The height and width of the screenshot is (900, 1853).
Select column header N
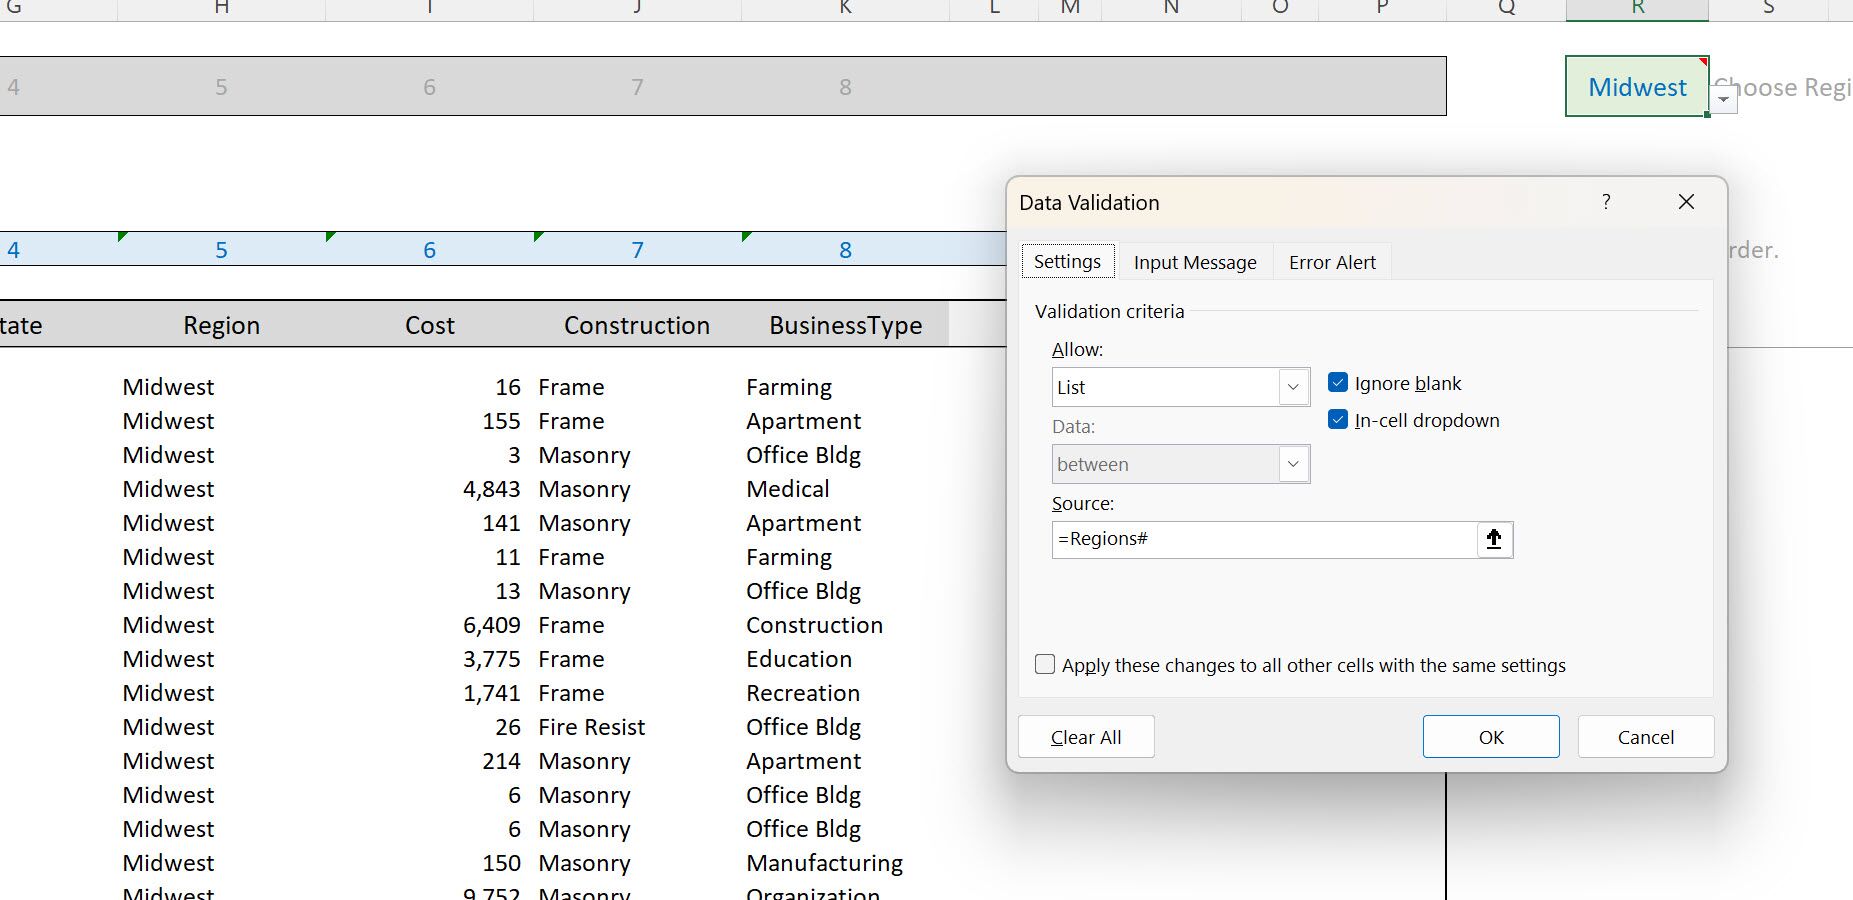[1169, 8]
